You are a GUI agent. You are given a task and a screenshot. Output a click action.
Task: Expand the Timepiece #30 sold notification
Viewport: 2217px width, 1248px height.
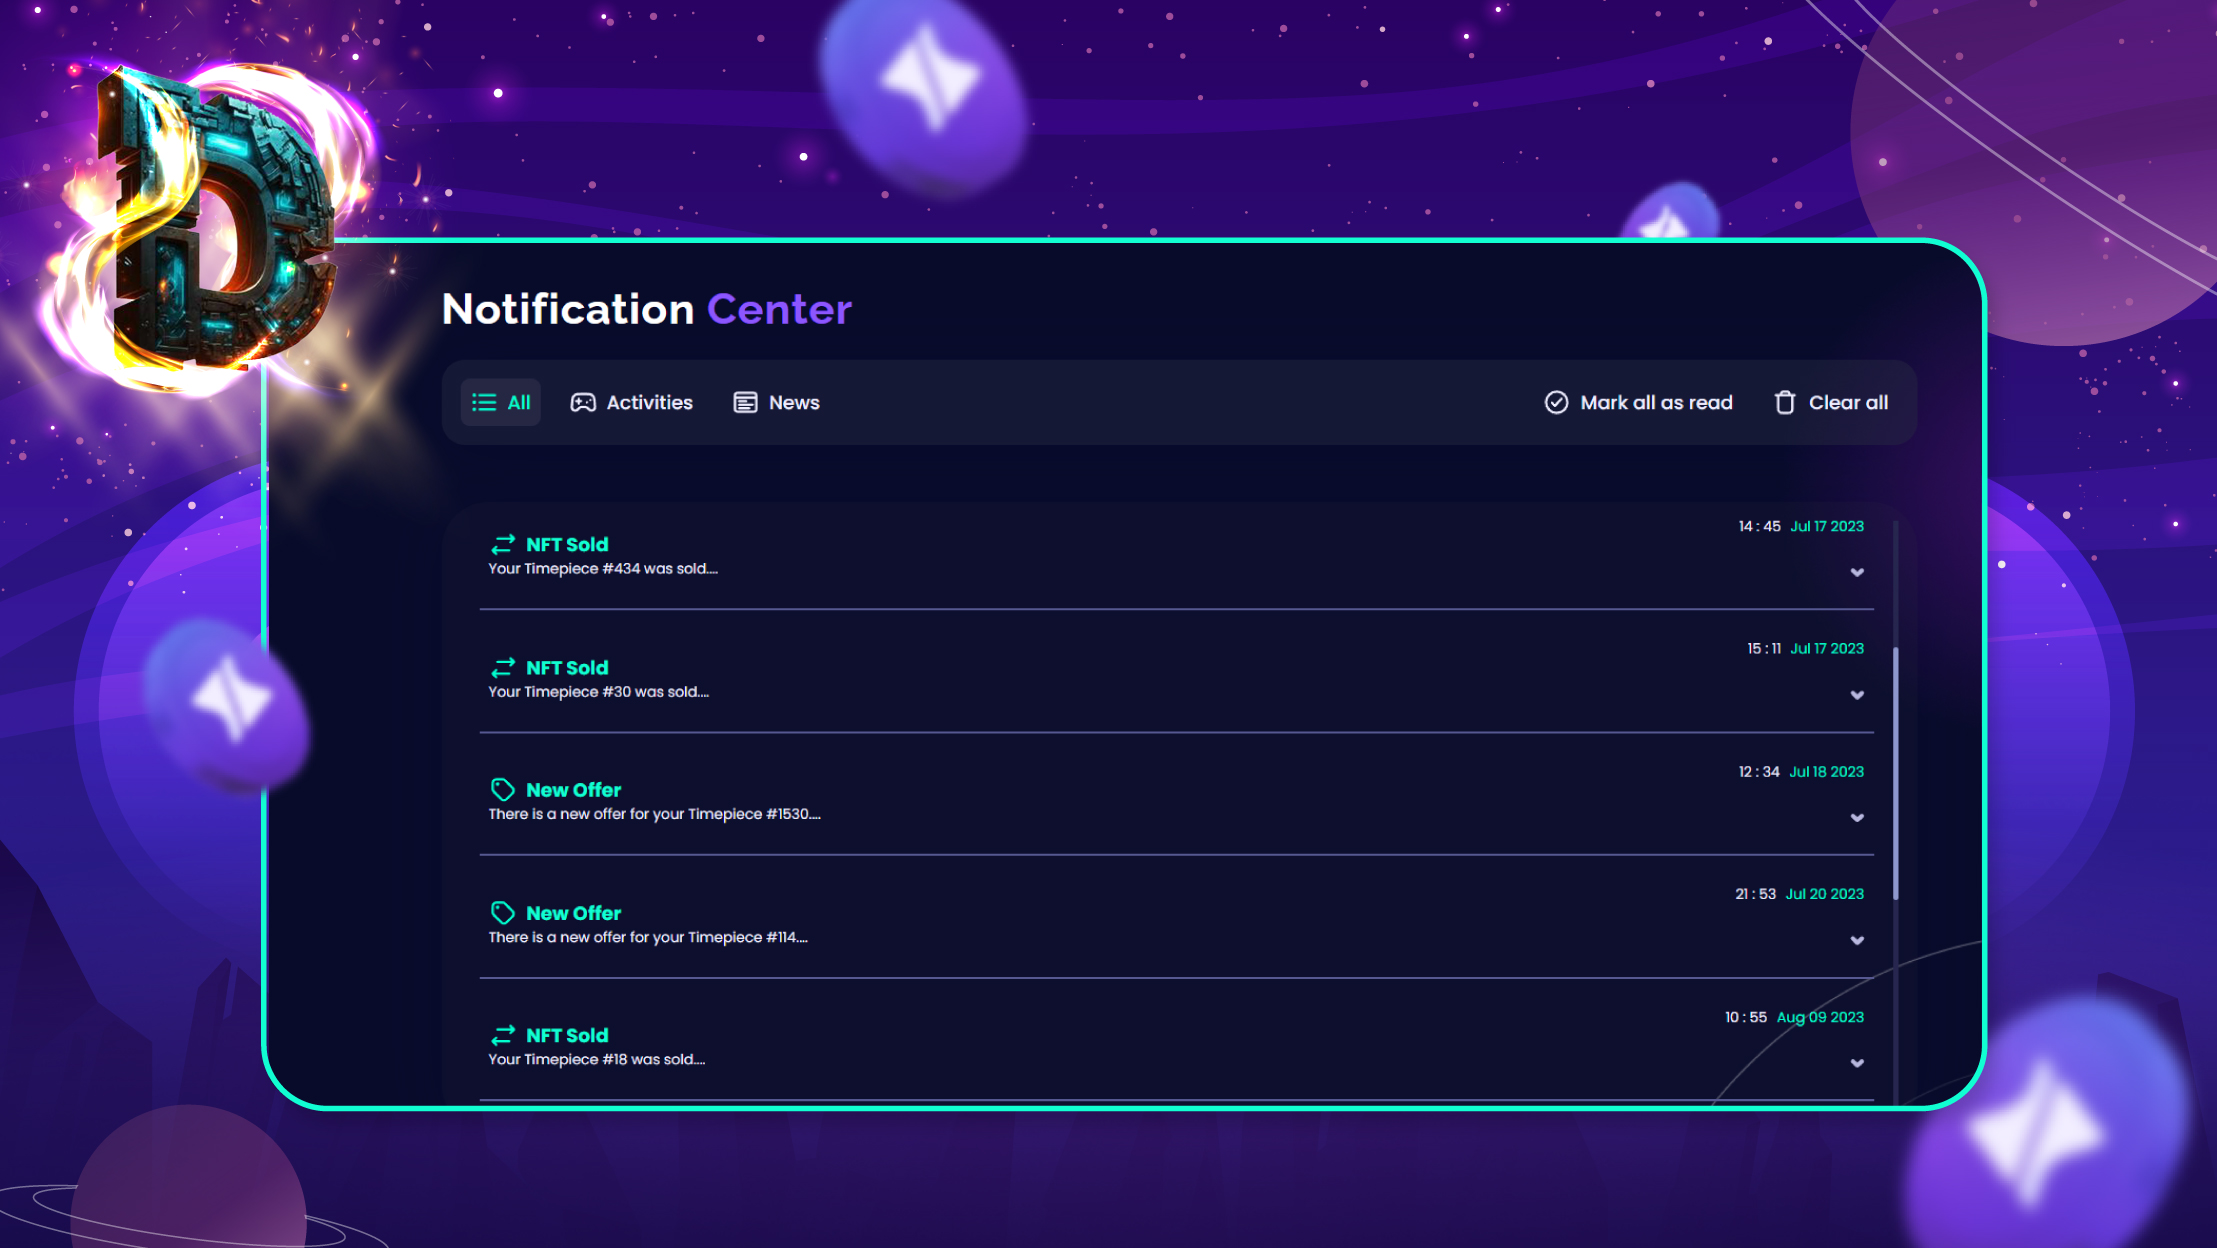tap(1857, 695)
